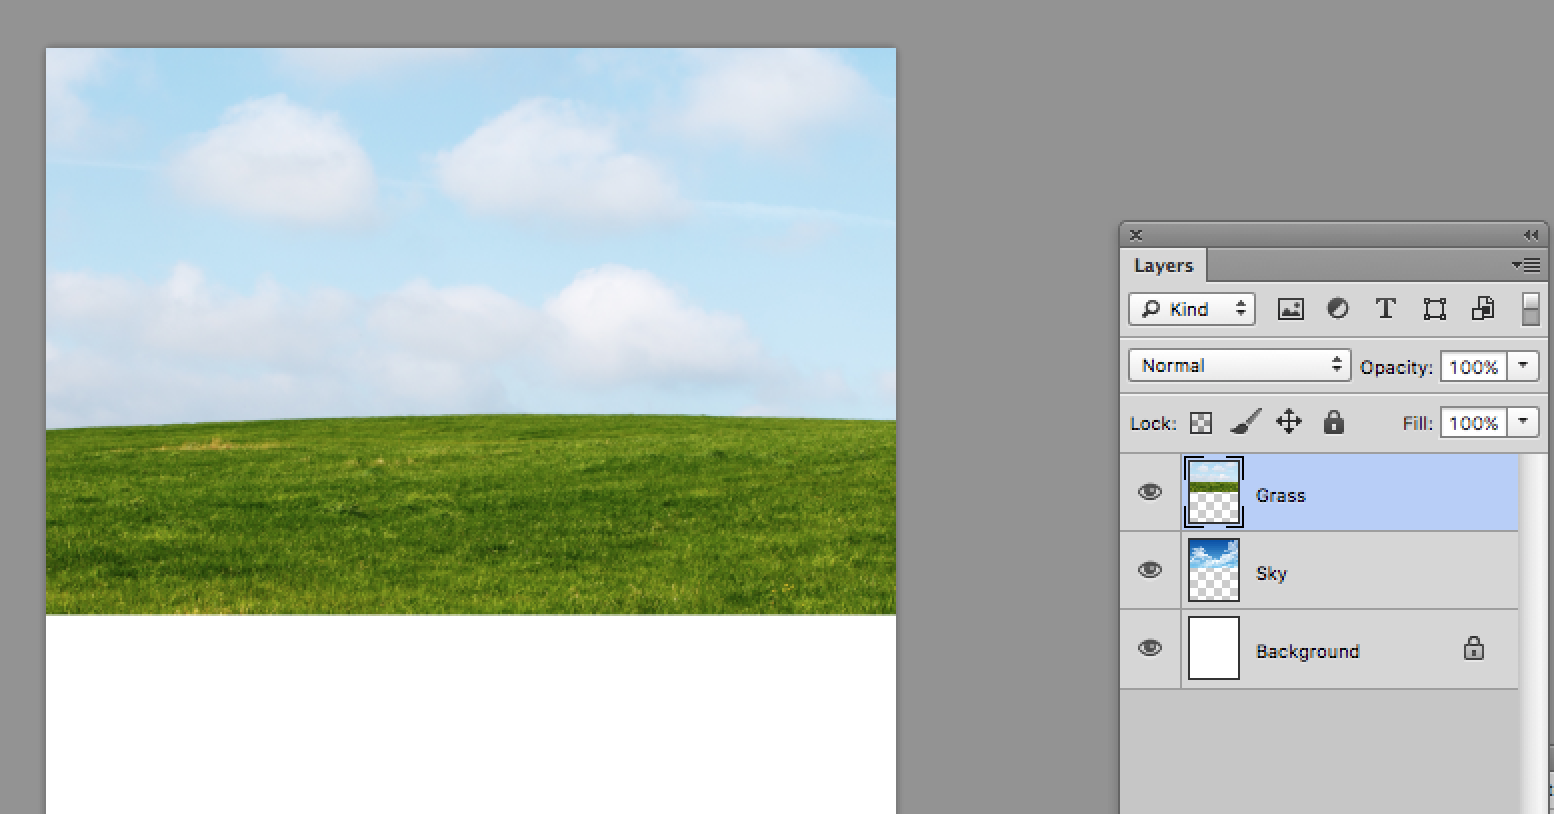
Task: Click the Background layer's lock icon
Action: click(x=1473, y=648)
